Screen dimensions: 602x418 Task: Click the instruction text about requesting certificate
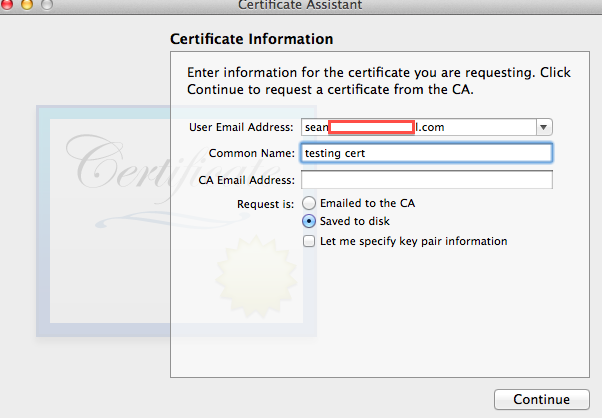(379, 81)
